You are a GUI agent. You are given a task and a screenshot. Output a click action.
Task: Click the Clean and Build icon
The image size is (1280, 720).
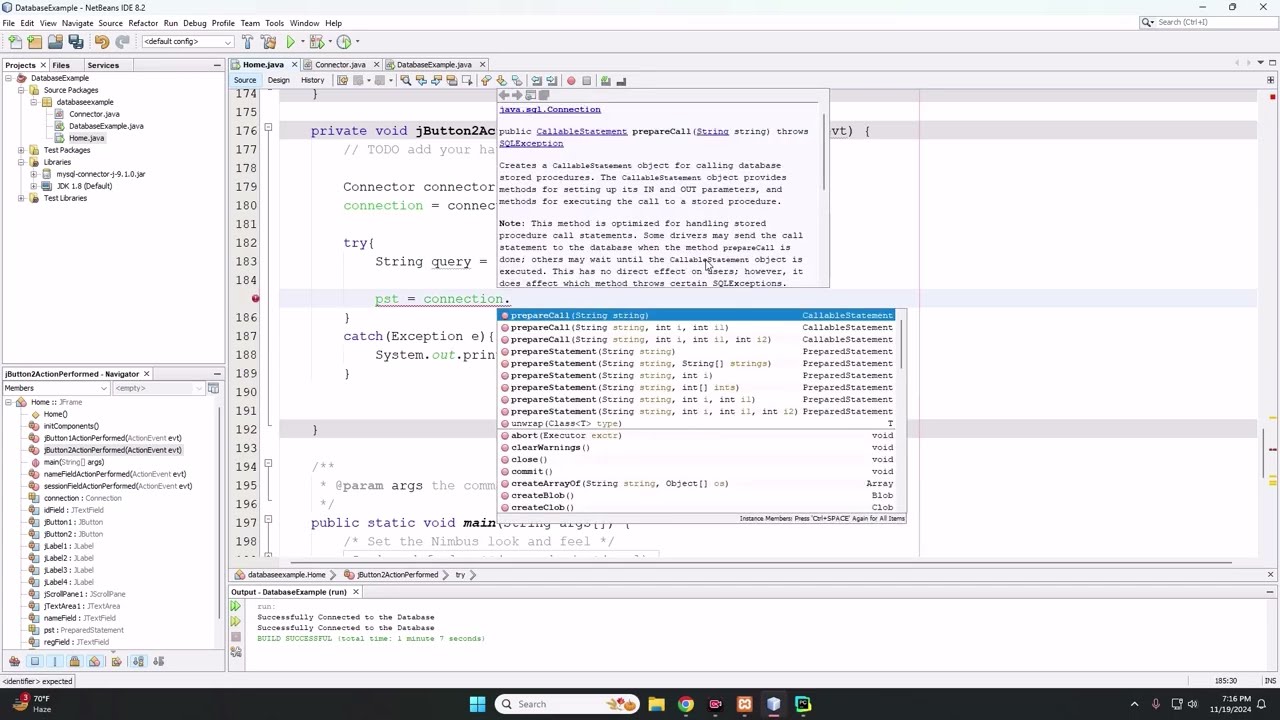[268, 42]
